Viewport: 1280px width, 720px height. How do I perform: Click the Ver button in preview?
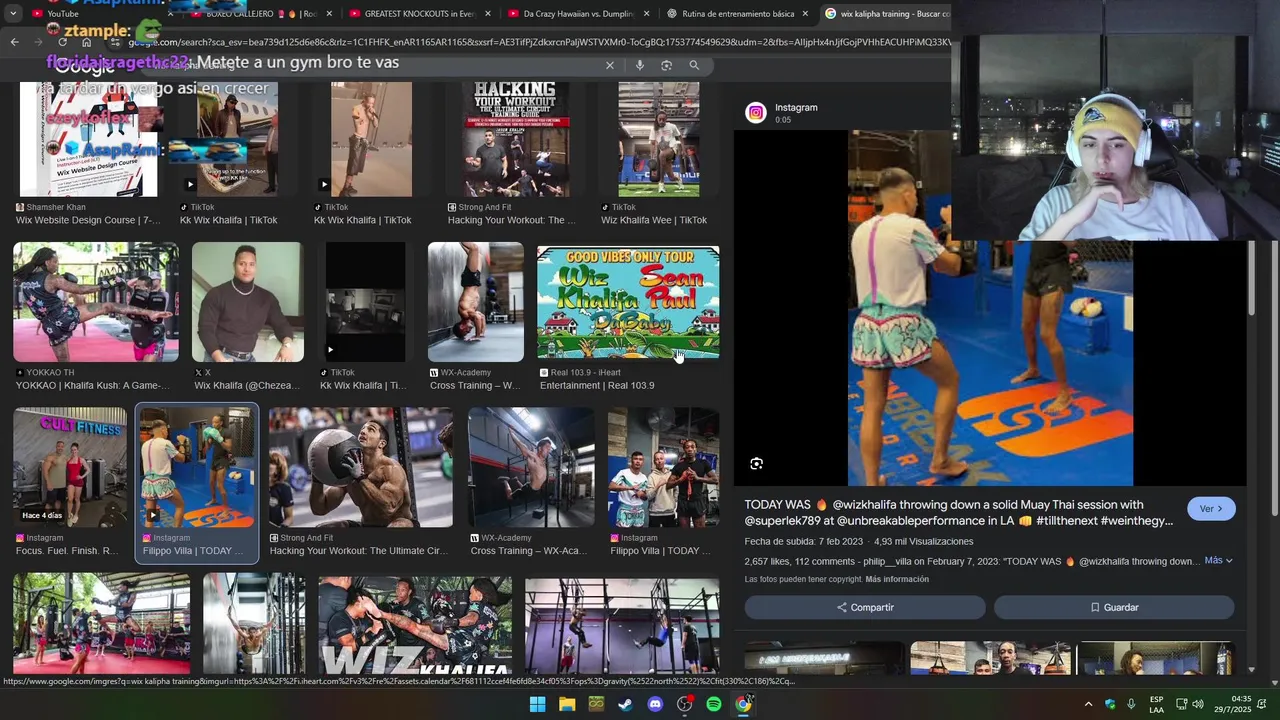1211,509
